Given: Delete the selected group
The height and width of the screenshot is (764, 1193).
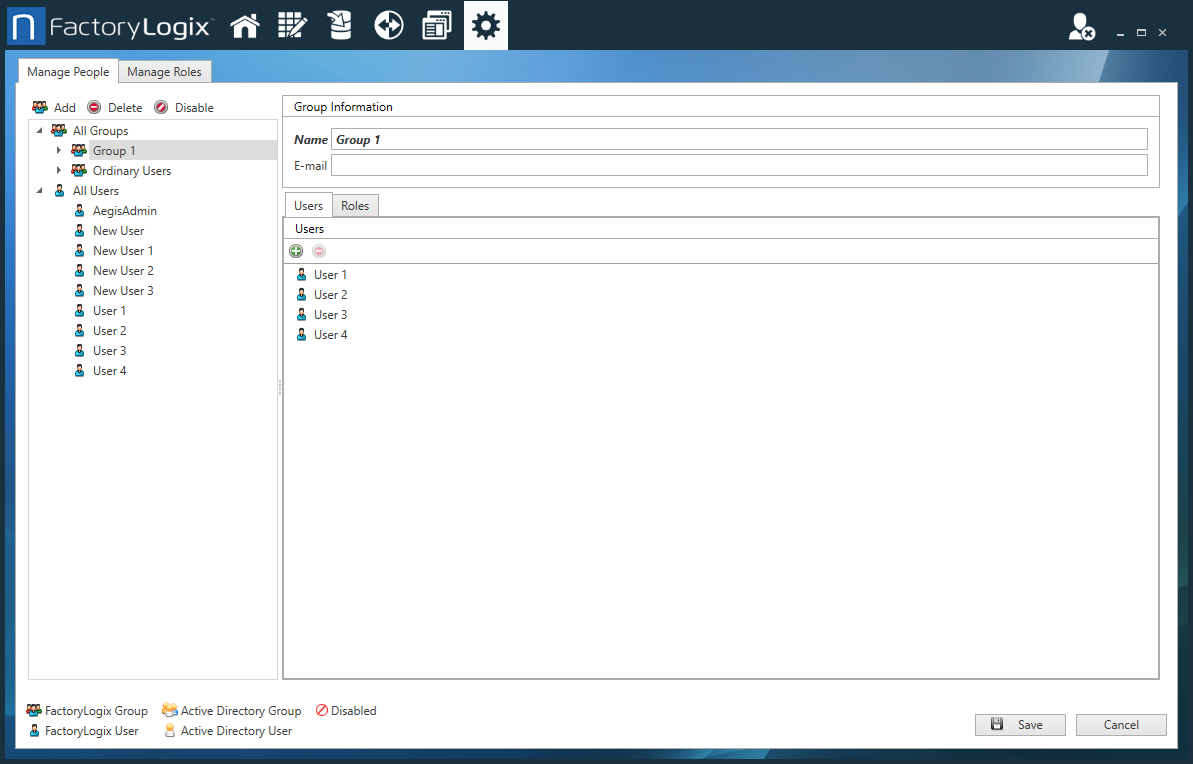Looking at the screenshot, I should 115,107.
